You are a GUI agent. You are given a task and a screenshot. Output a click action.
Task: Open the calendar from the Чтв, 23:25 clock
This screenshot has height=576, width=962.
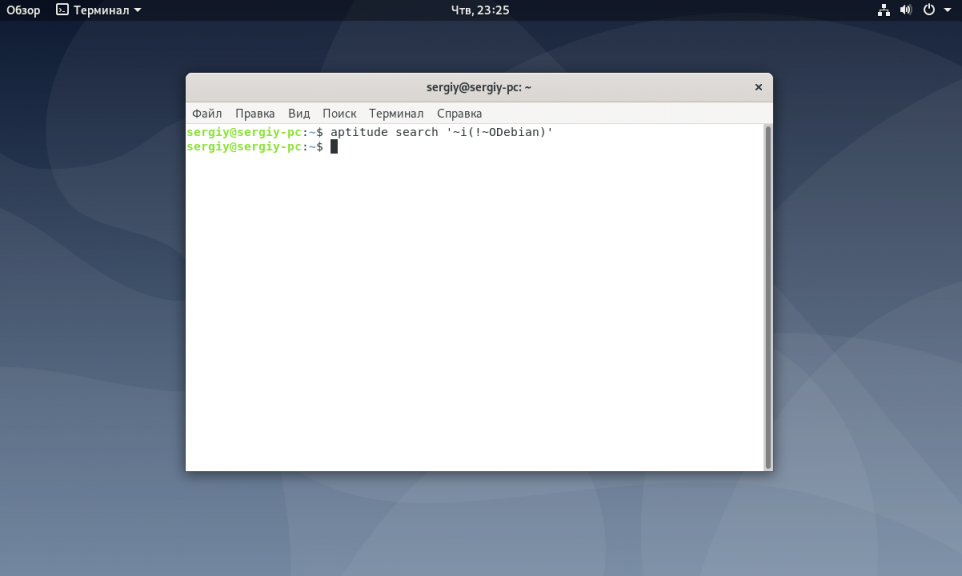click(481, 10)
